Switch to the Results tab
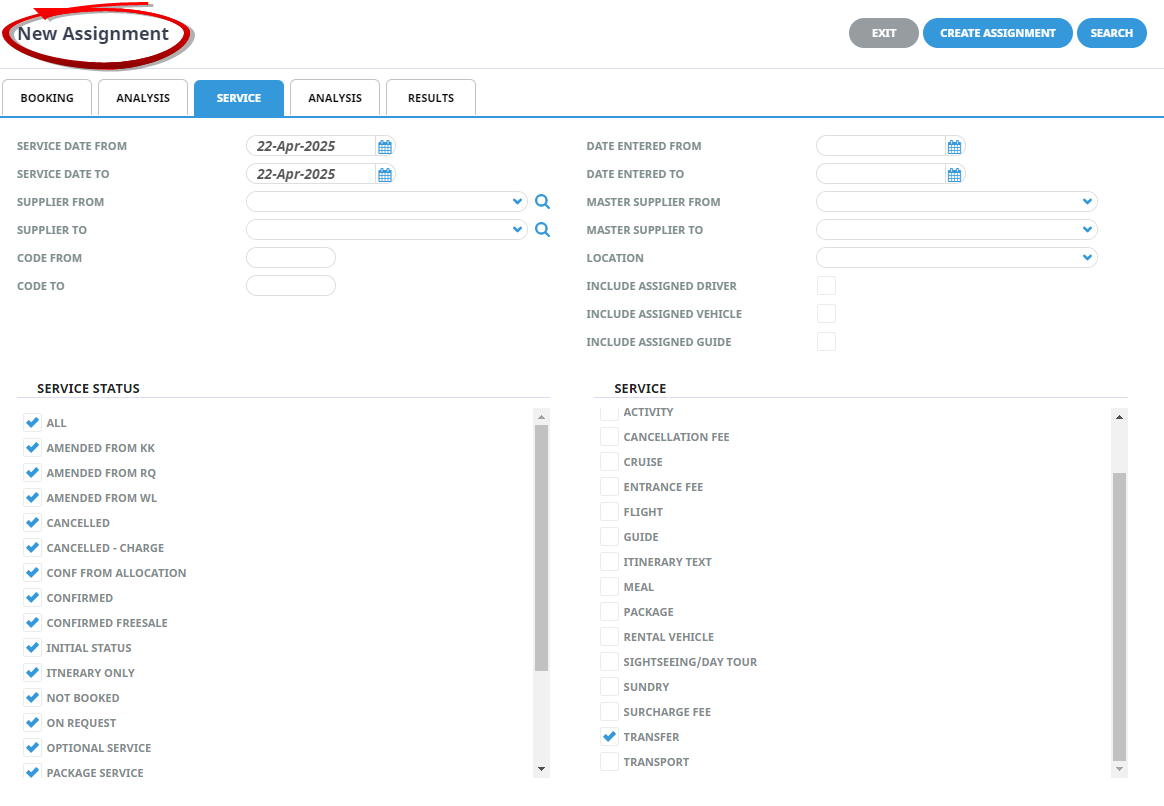Viewport: 1164px width, 806px height. (431, 98)
